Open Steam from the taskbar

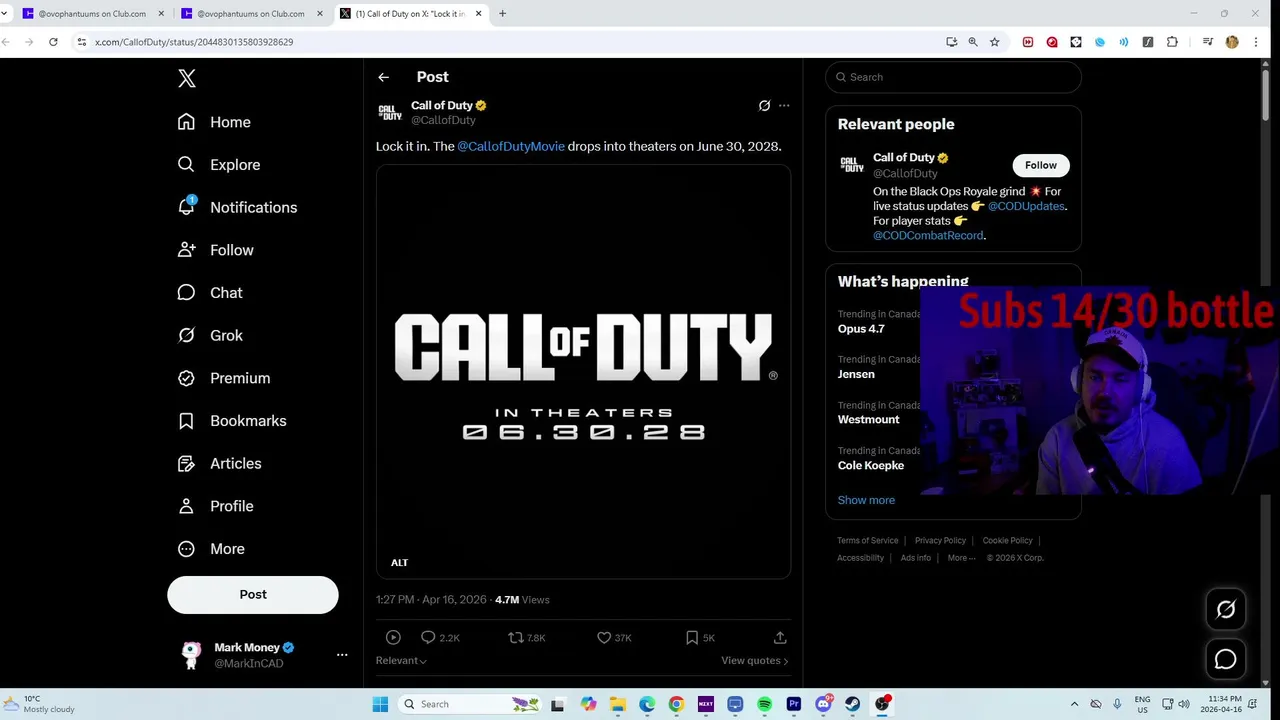(x=852, y=704)
